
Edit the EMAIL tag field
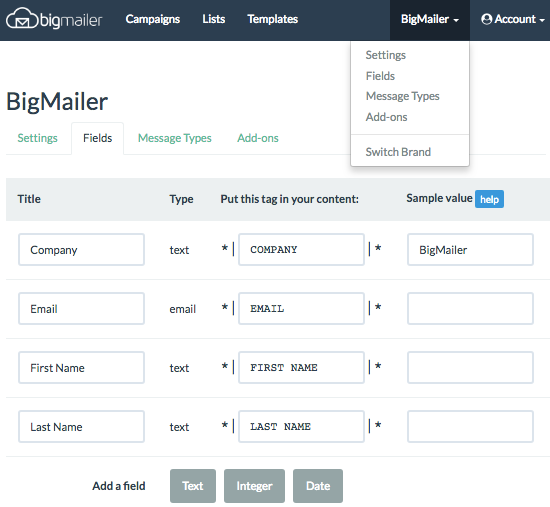point(301,309)
